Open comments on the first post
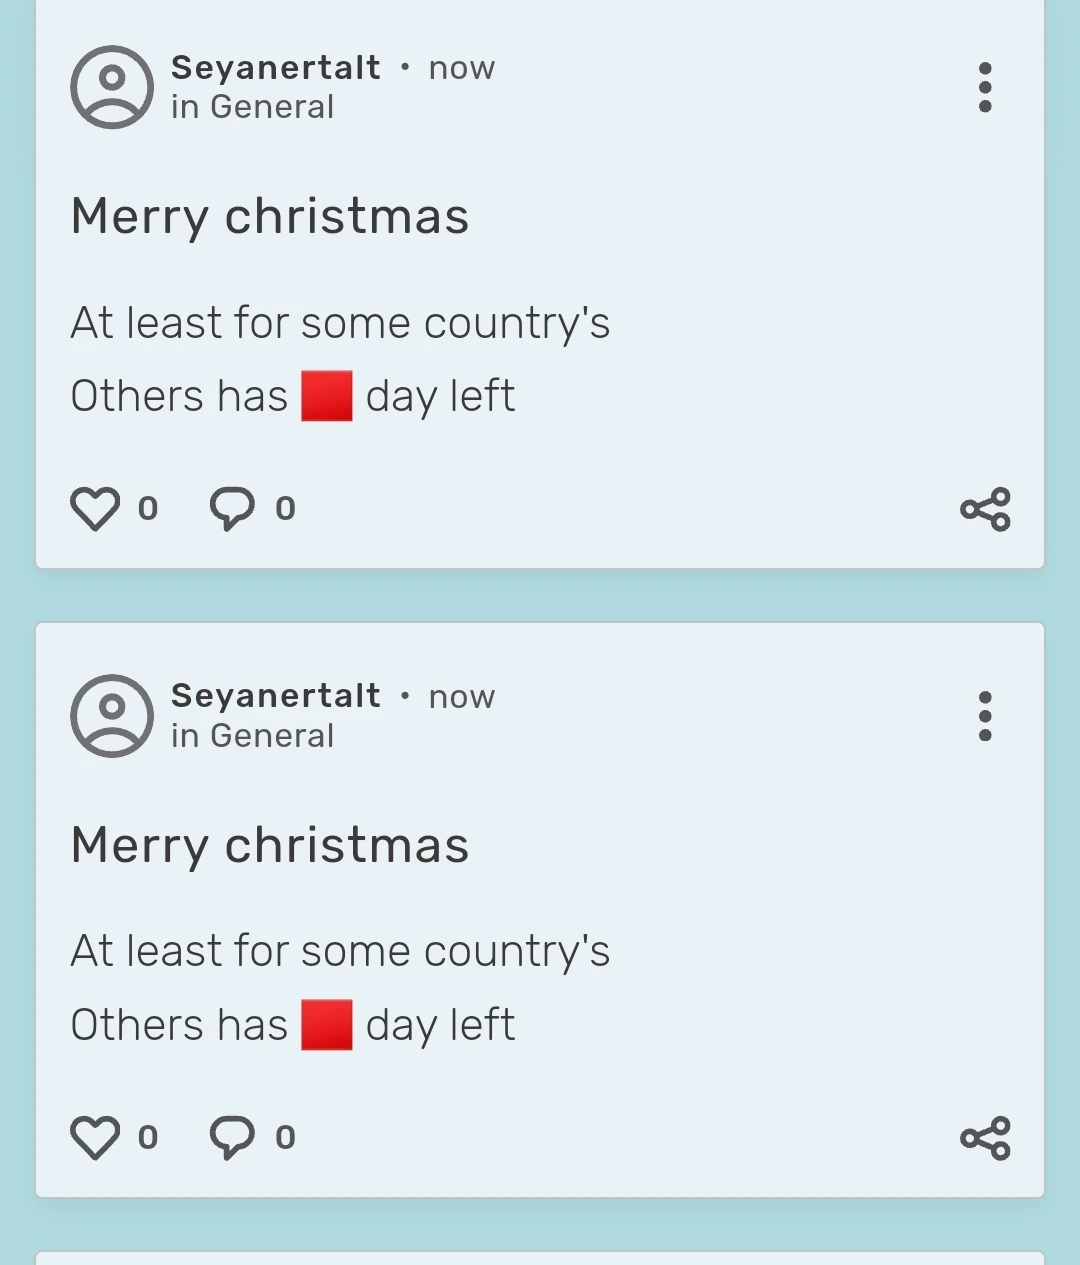This screenshot has width=1080, height=1265. (232, 508)
